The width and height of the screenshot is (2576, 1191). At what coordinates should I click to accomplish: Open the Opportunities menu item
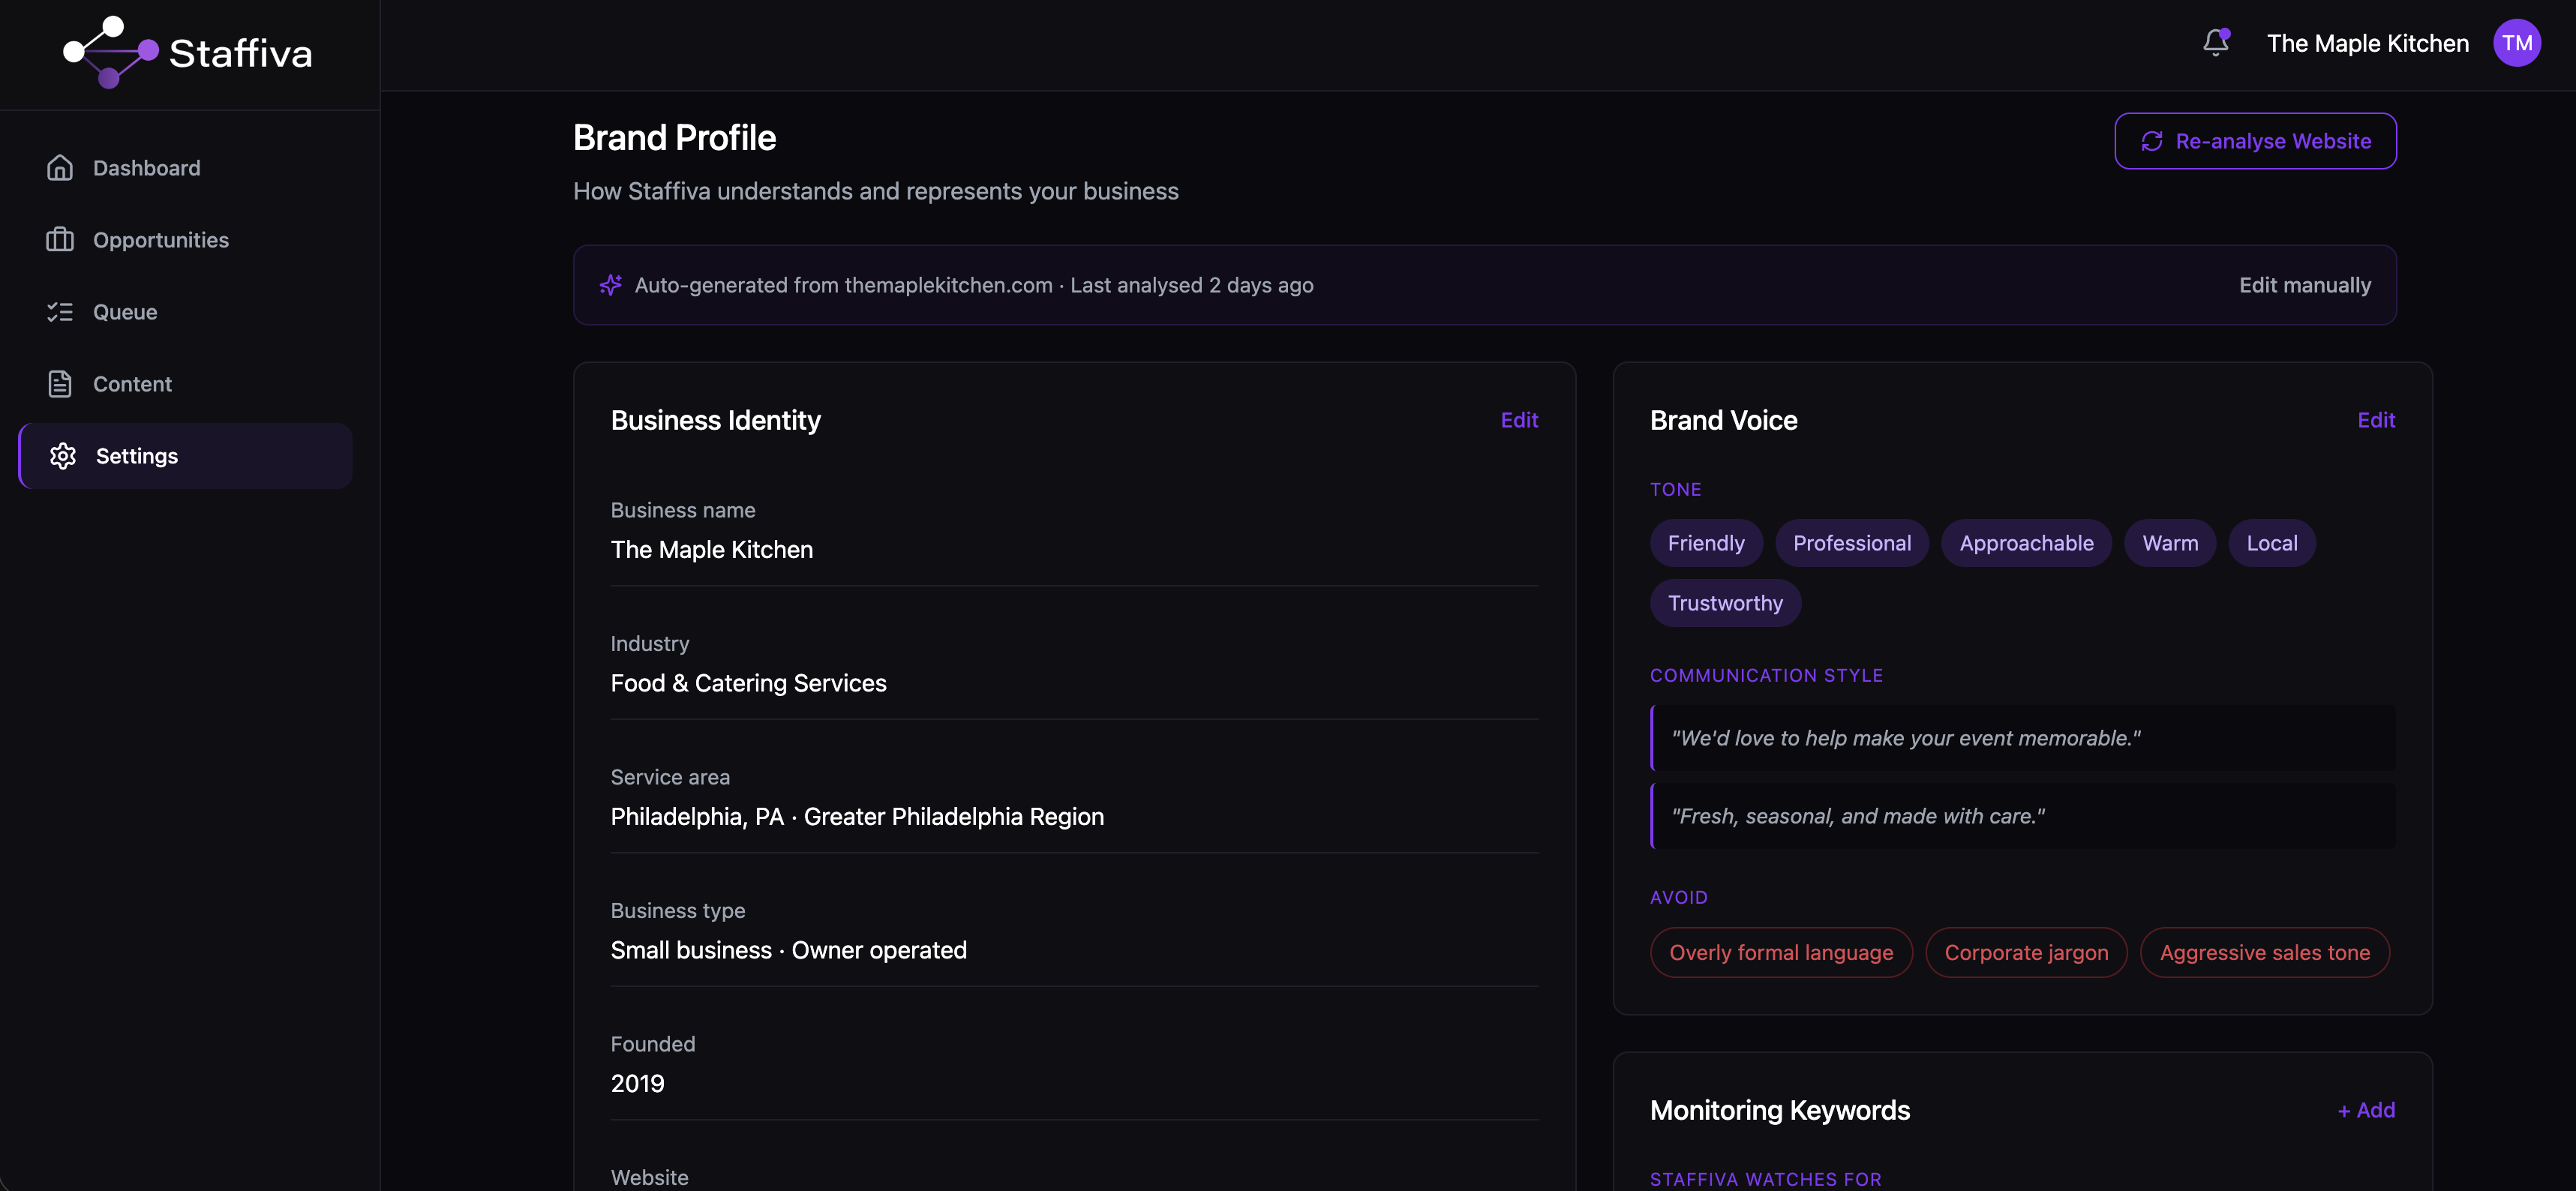coord(160,240)
